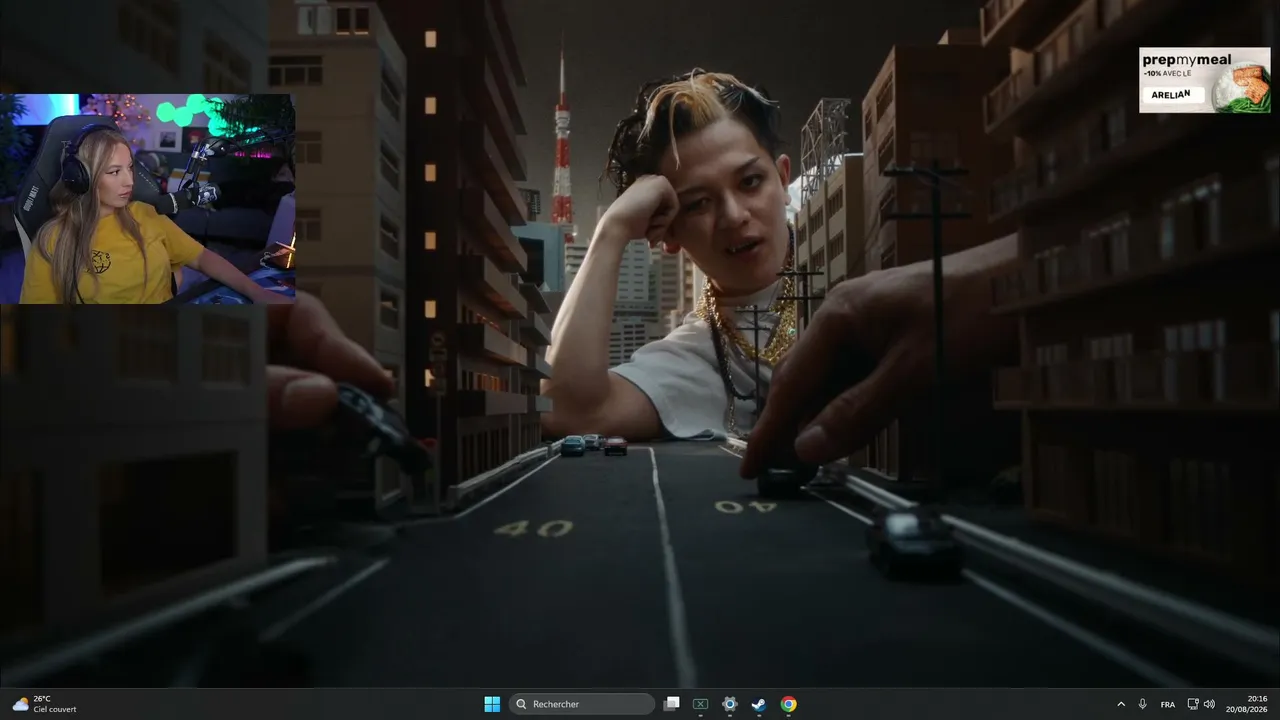Click the Rechercher search box
This screenshot has width=1280, height=720.
click(581, 704)
